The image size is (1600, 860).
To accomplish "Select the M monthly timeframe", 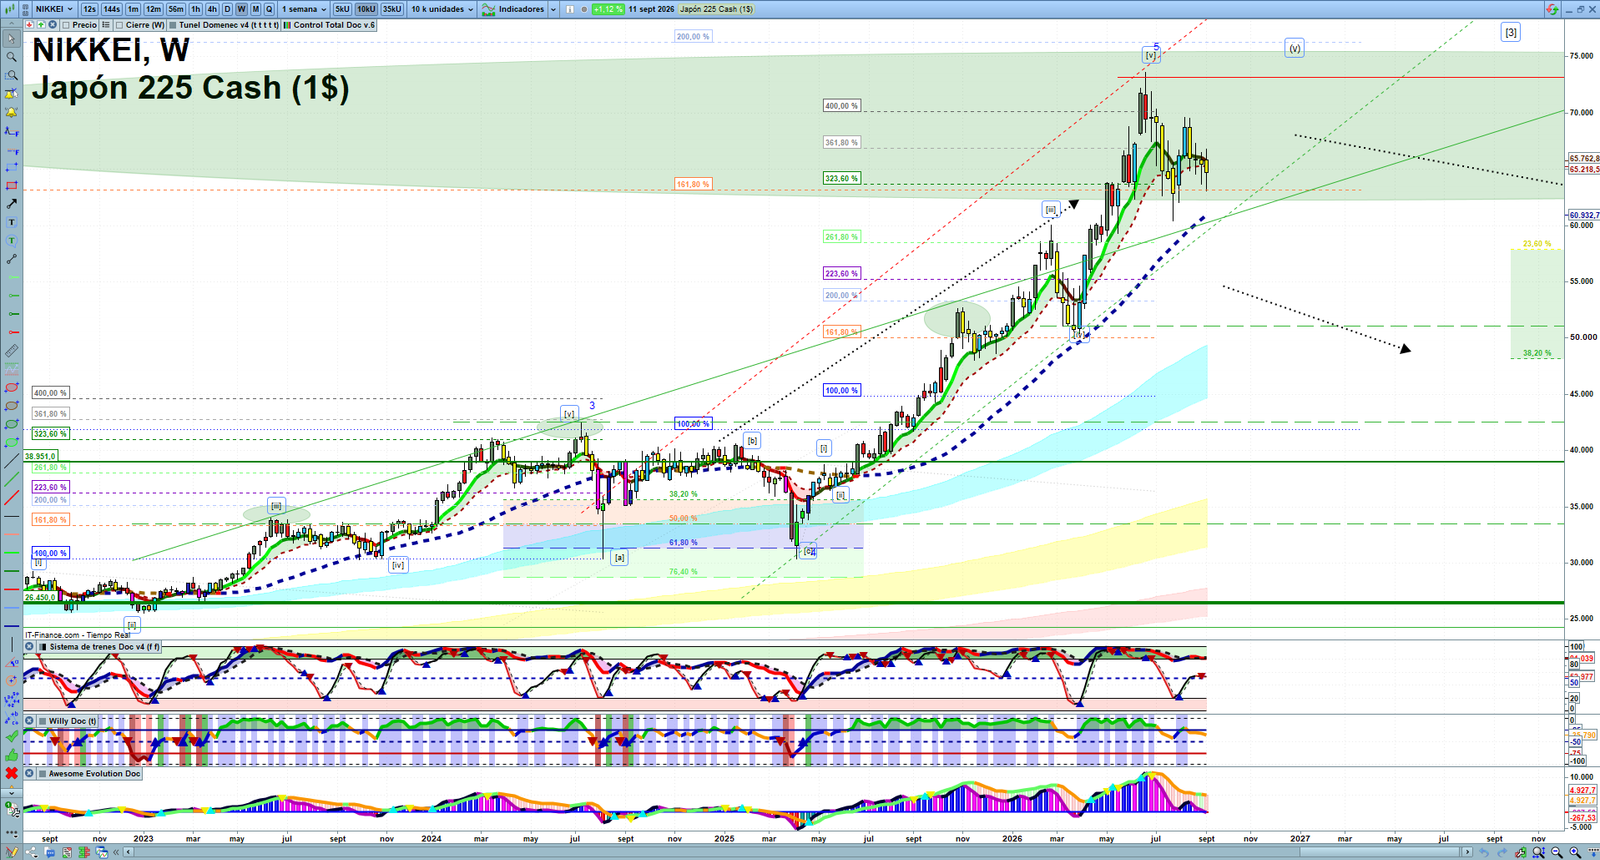I will 255,9.
